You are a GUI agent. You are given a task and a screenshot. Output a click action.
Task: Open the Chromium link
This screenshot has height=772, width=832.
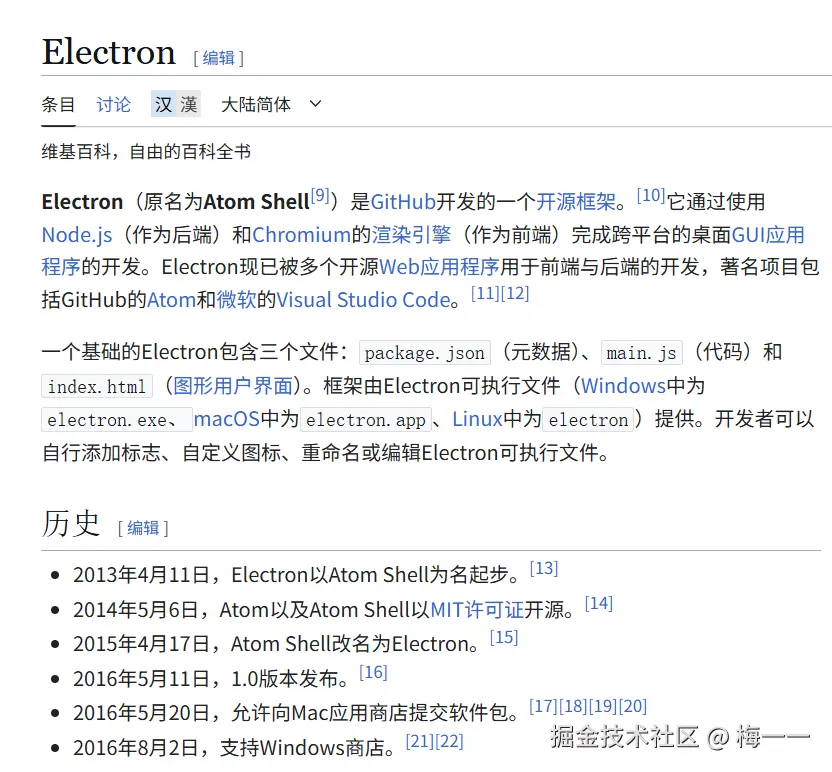tap(302, 235)
